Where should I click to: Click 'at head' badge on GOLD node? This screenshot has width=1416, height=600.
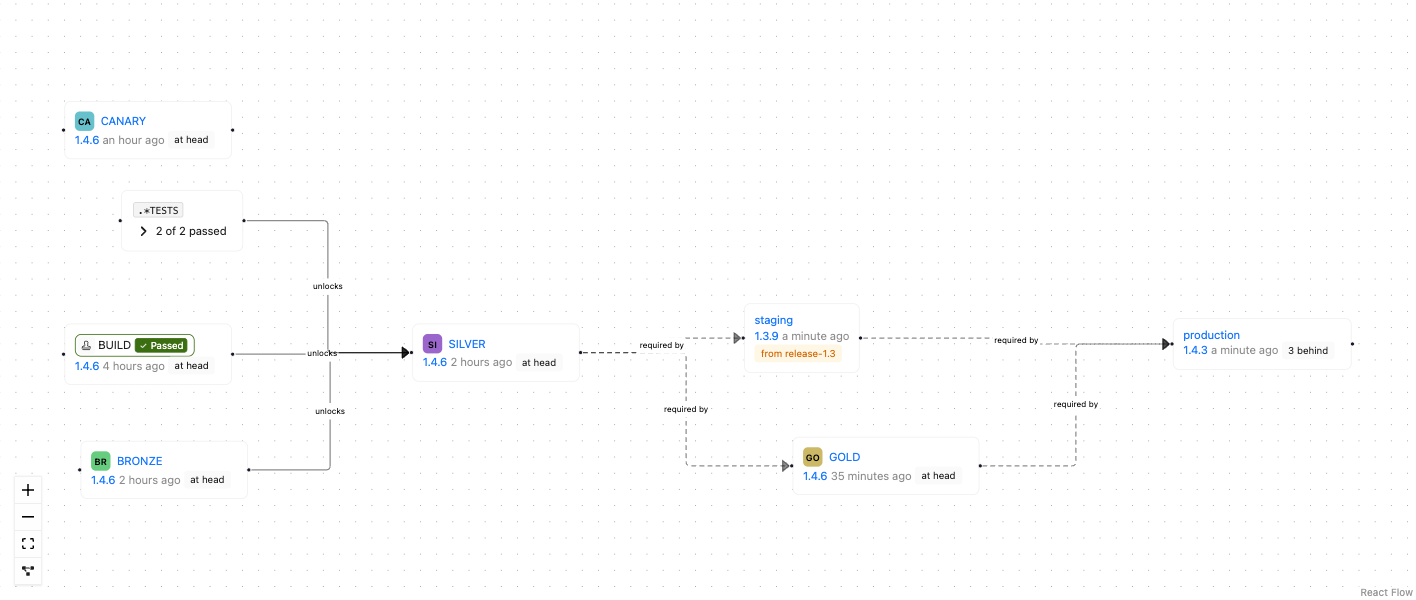pos(938,476)
